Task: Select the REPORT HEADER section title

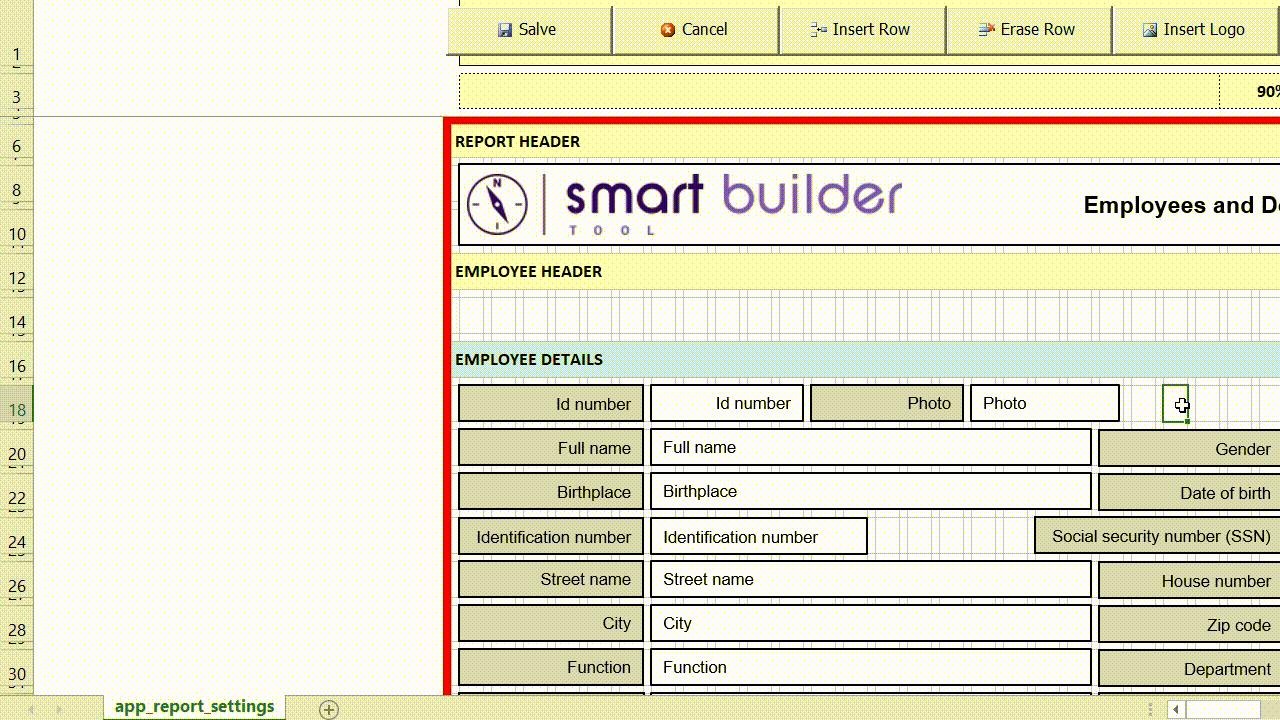Action: coord(517,142)
